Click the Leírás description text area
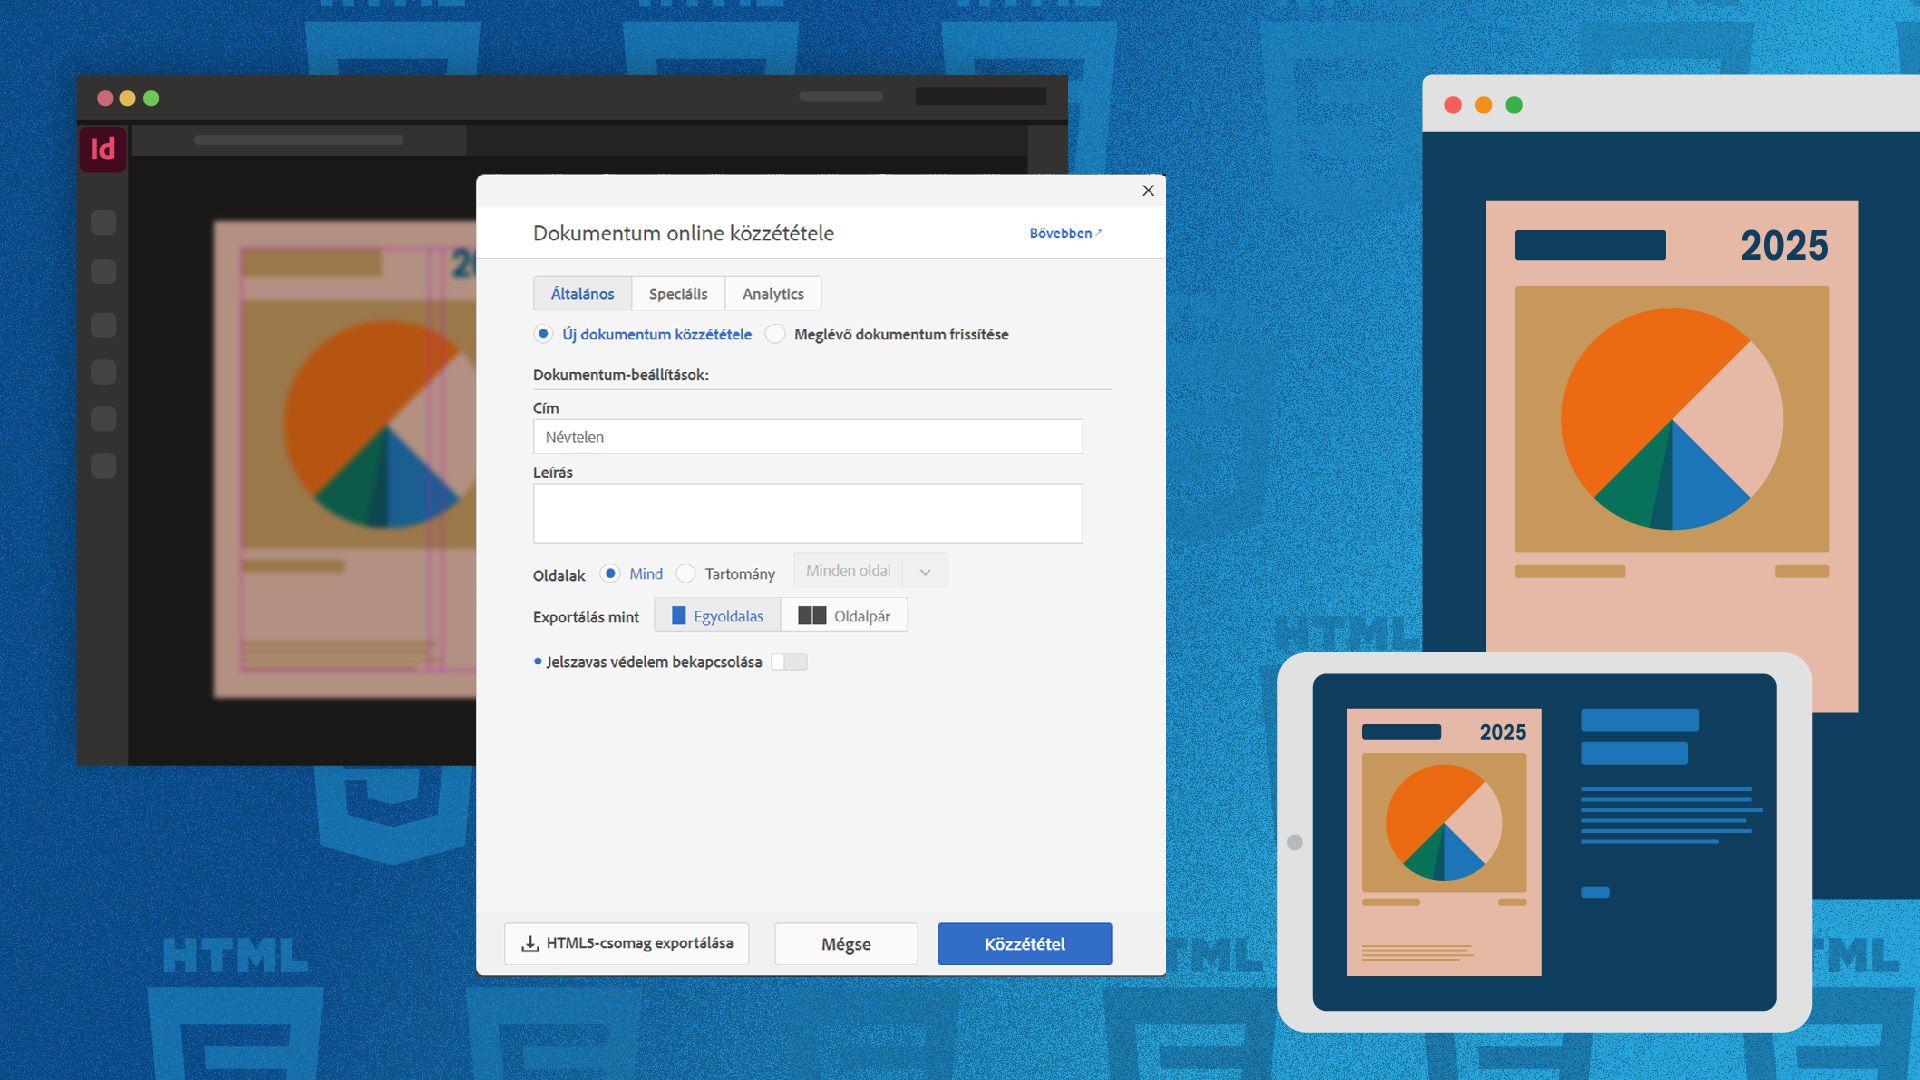This screenshot has width=1920, height=1080. click(x=807, y=514)
